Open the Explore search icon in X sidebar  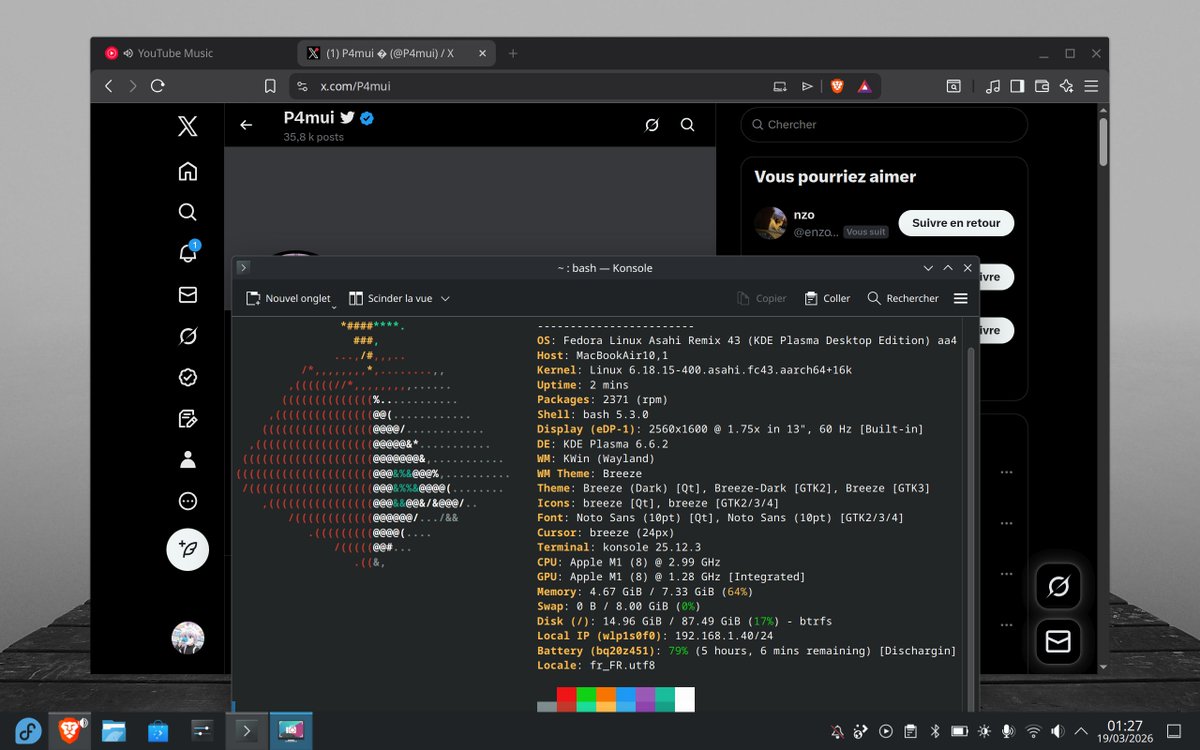tap(187, 212)
